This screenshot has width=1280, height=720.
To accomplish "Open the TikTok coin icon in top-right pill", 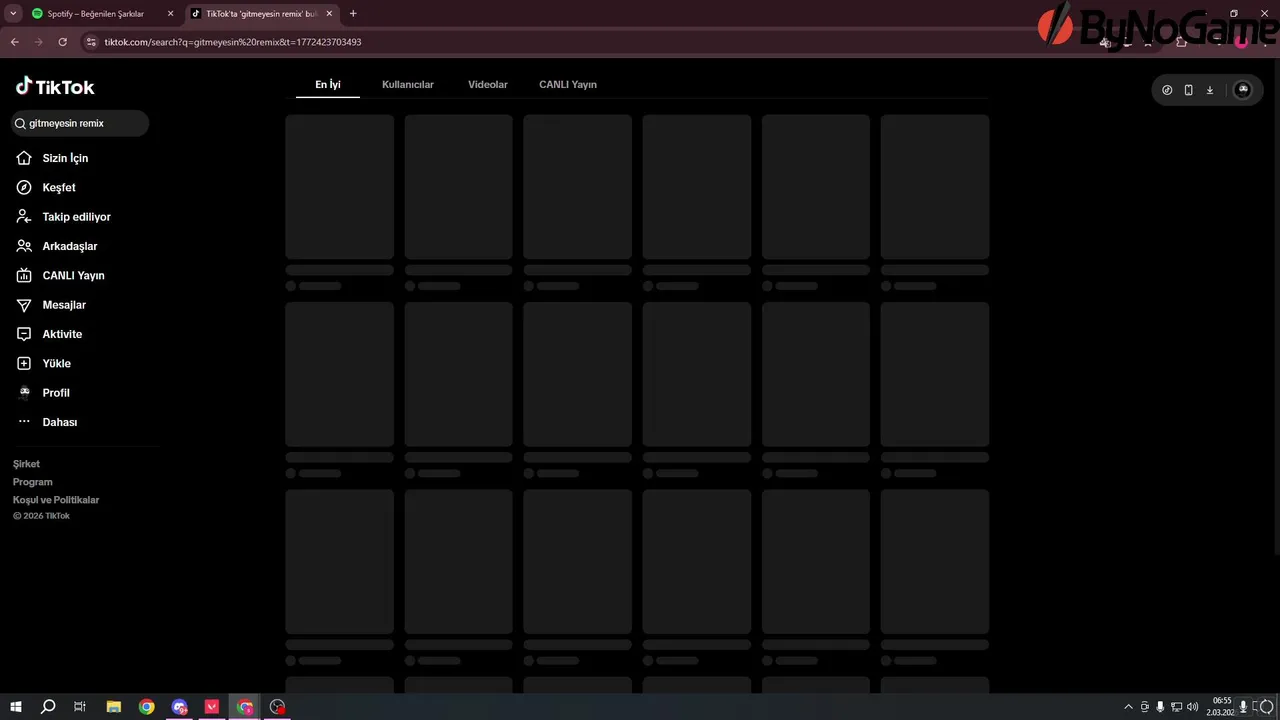I will pyautogui.click(x=1167, y=90).
